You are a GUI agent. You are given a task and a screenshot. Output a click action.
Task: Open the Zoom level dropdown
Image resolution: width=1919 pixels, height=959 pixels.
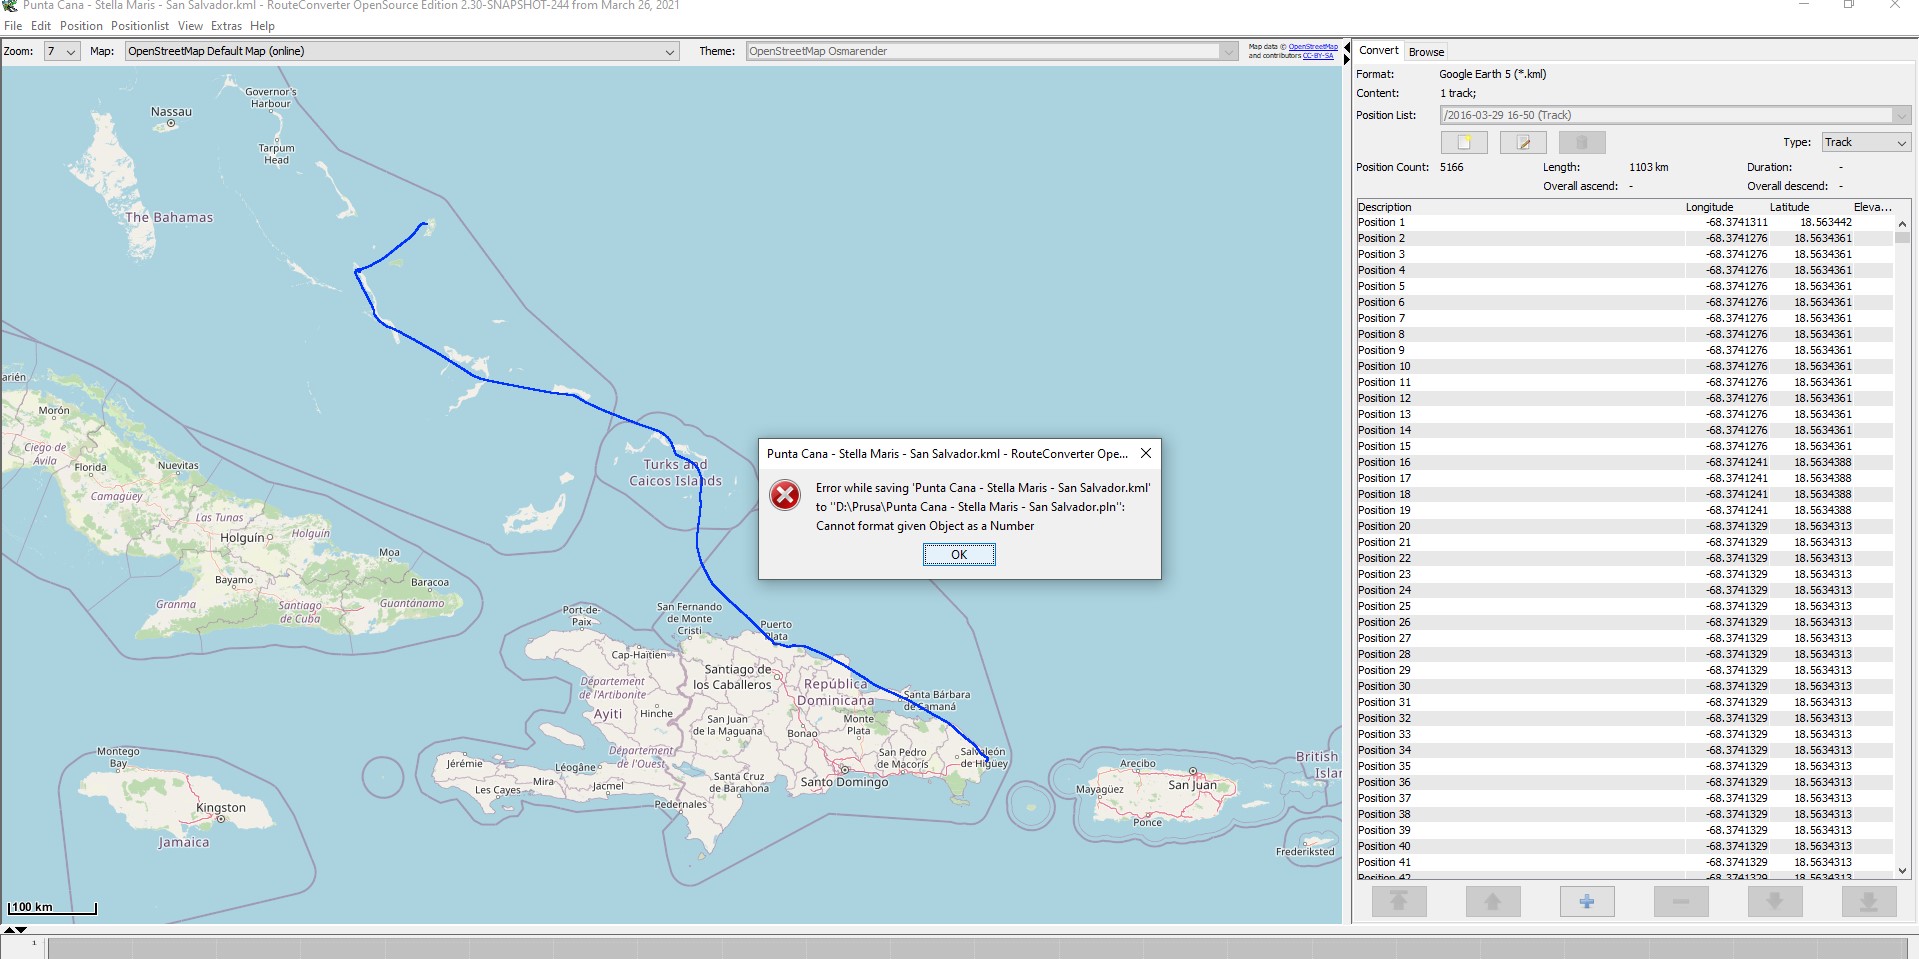(x=61, y=52)
